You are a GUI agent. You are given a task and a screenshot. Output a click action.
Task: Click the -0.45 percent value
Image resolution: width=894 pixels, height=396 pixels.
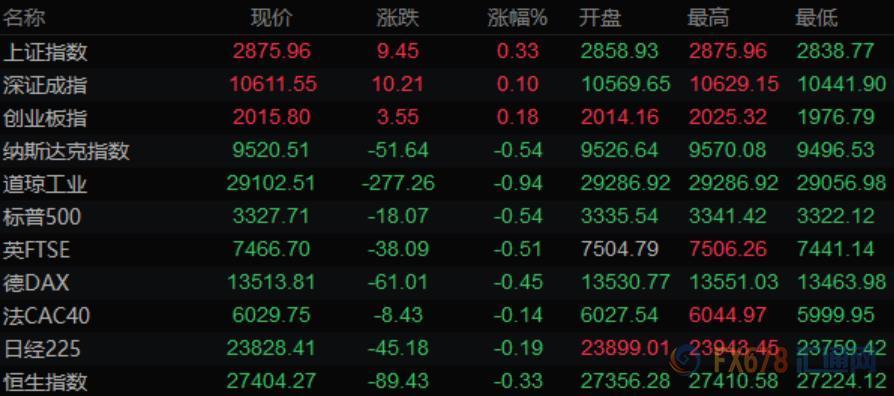point(517,283)
